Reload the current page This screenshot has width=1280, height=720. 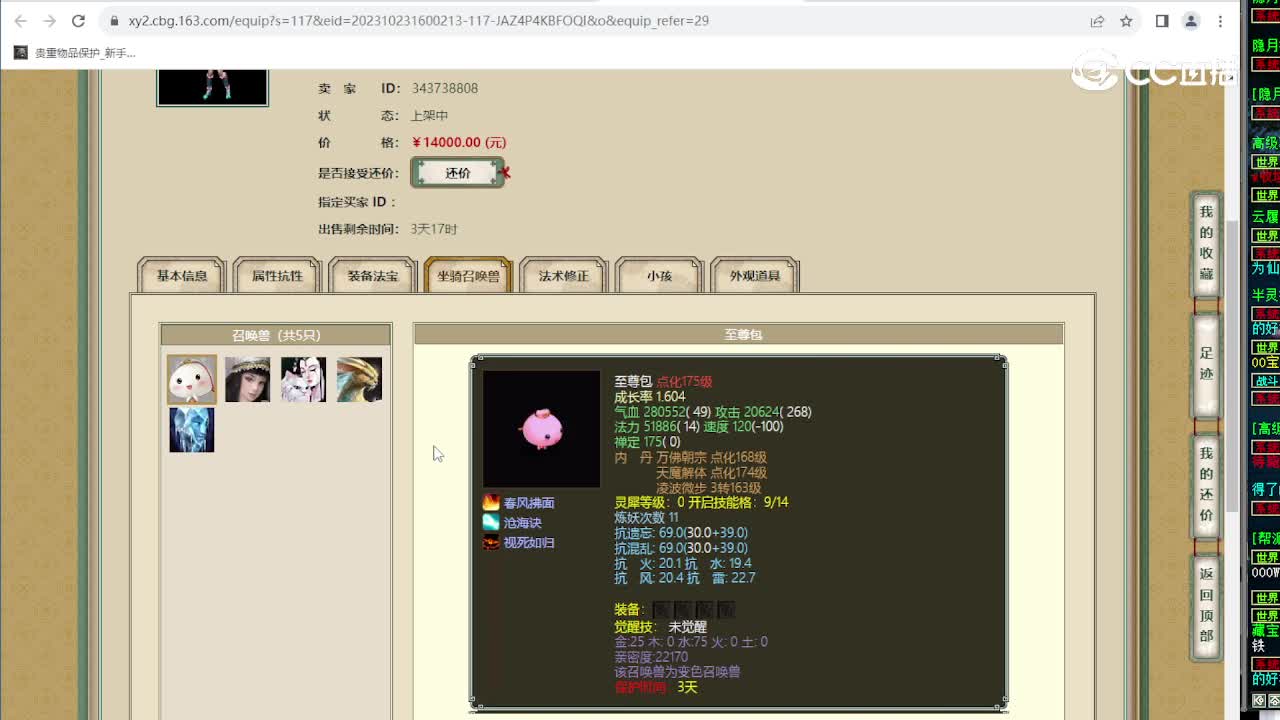tap(79, 20)
